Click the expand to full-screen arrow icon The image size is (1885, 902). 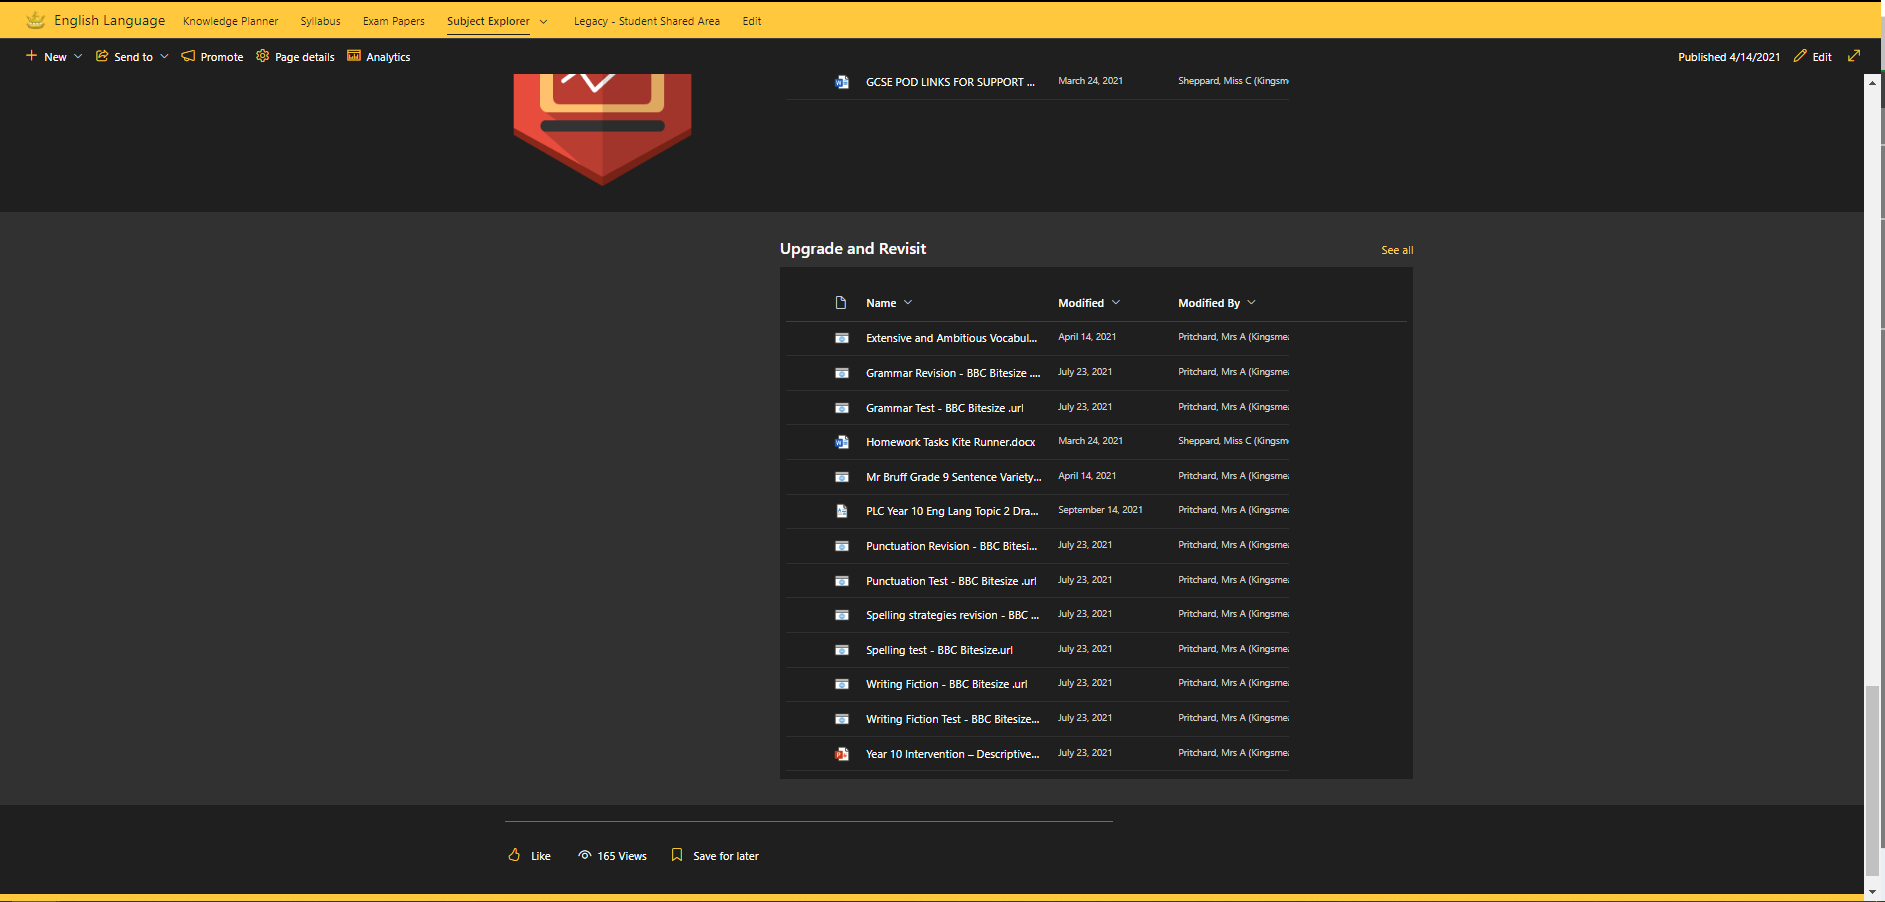pyautogui.click(x=1854, y=56)
